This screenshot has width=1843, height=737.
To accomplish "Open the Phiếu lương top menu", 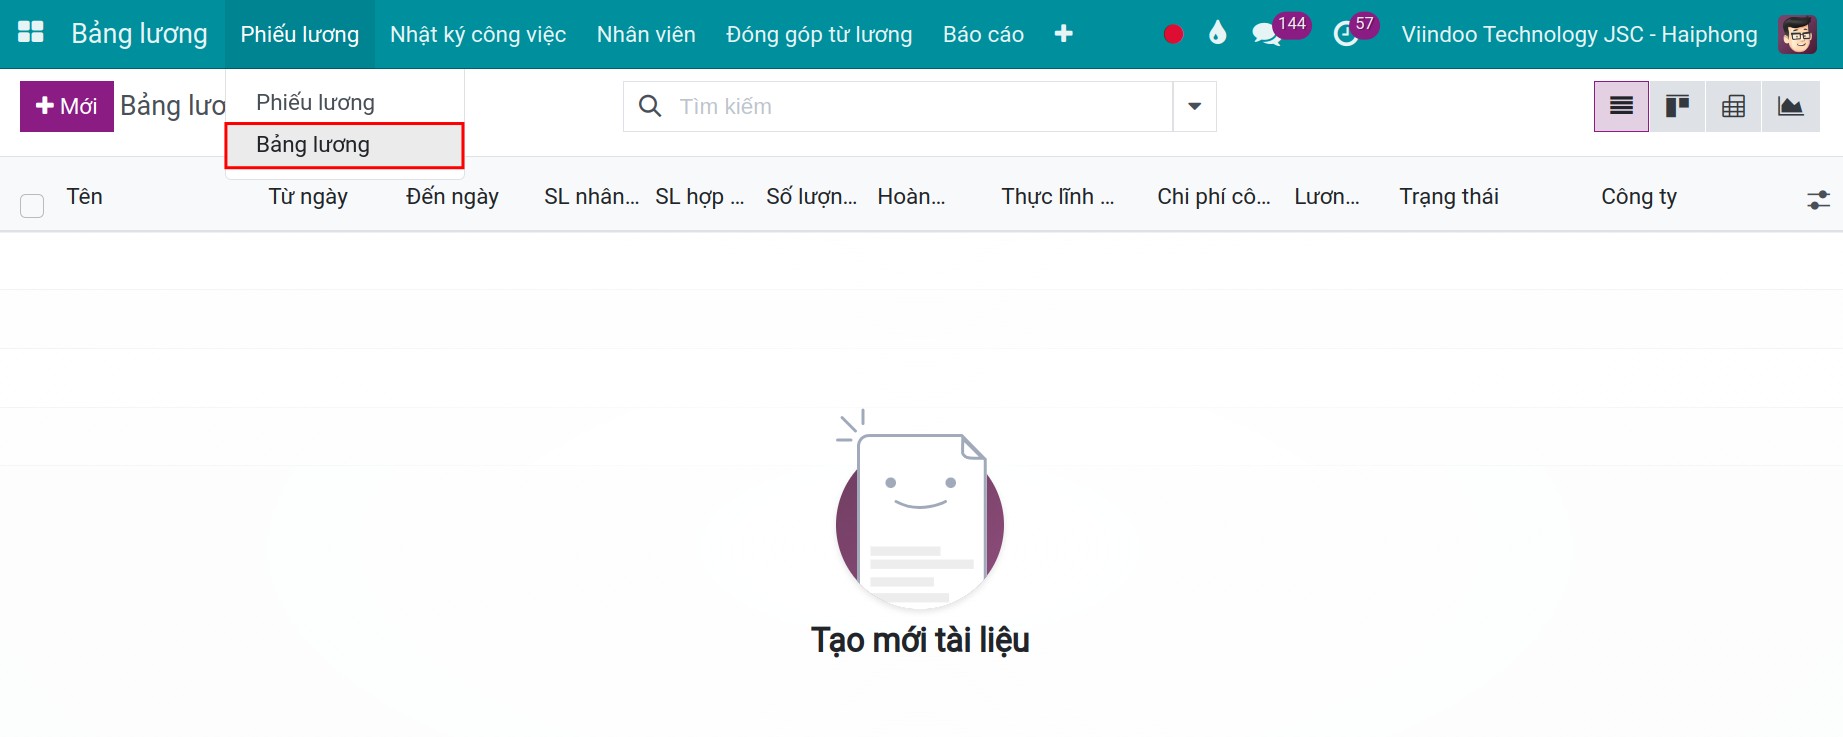I will pyautogui.click(x=300, y=34).
